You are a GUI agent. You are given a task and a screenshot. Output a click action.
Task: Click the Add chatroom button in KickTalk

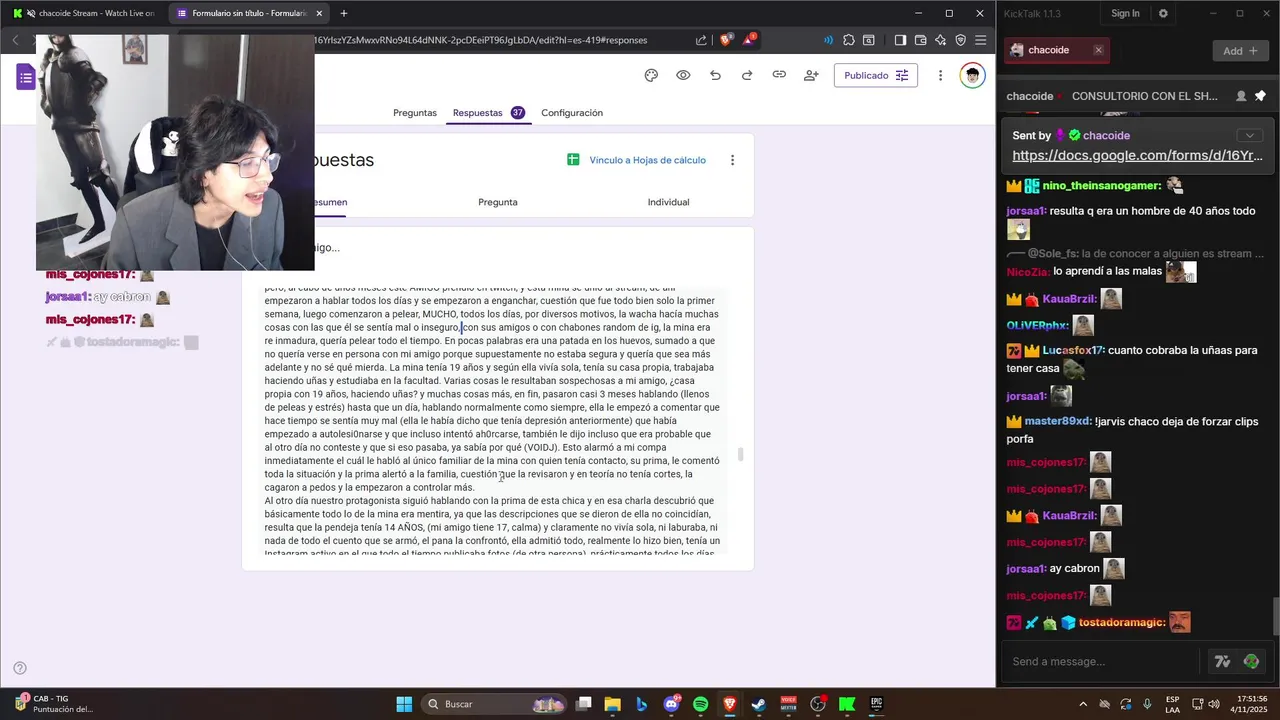pos(1241,51)
